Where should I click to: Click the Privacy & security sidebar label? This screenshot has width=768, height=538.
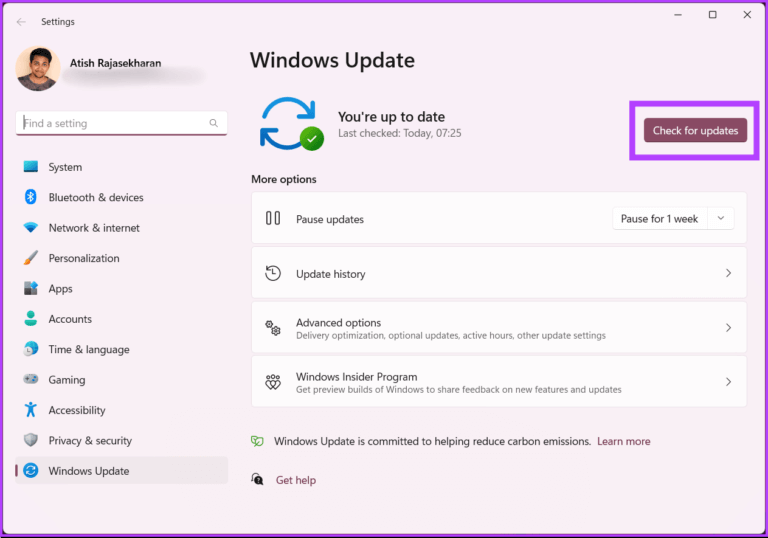[90, 441]
